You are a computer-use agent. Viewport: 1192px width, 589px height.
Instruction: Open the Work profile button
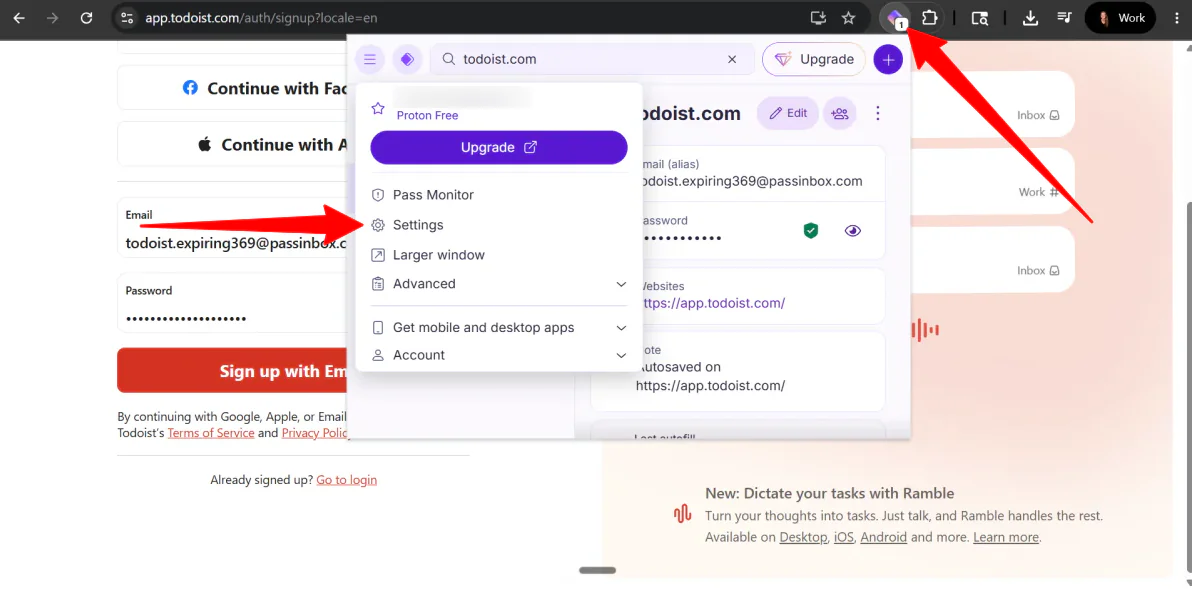pyautogui.click(x=1121, y=17)
